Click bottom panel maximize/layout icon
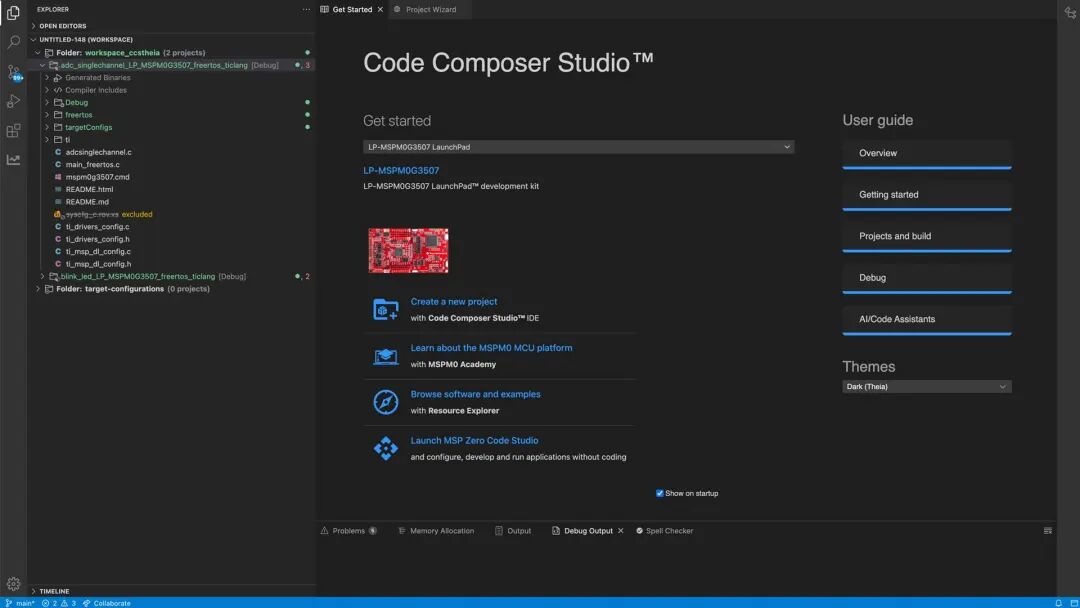Viewport: 1080px width, 608px height. (1048, 531)
